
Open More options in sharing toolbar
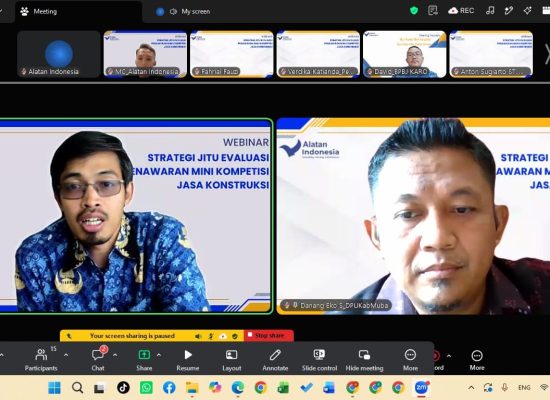pyautogui.click(x=410, y=359)
